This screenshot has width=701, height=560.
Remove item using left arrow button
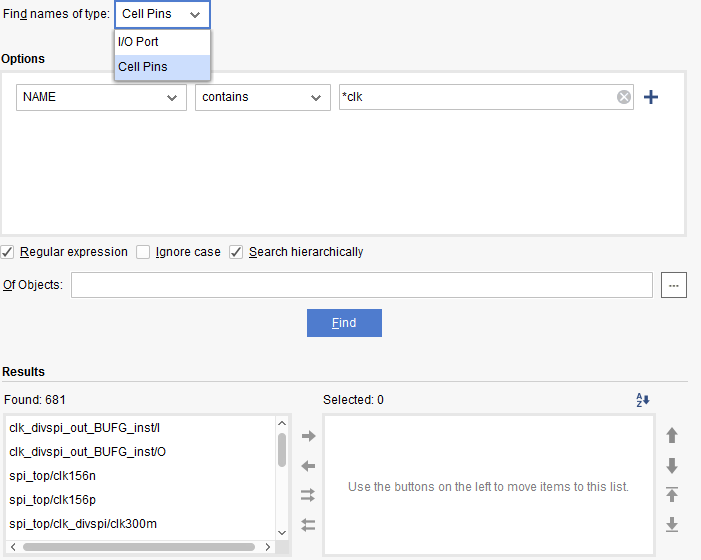tap(308, 465)
